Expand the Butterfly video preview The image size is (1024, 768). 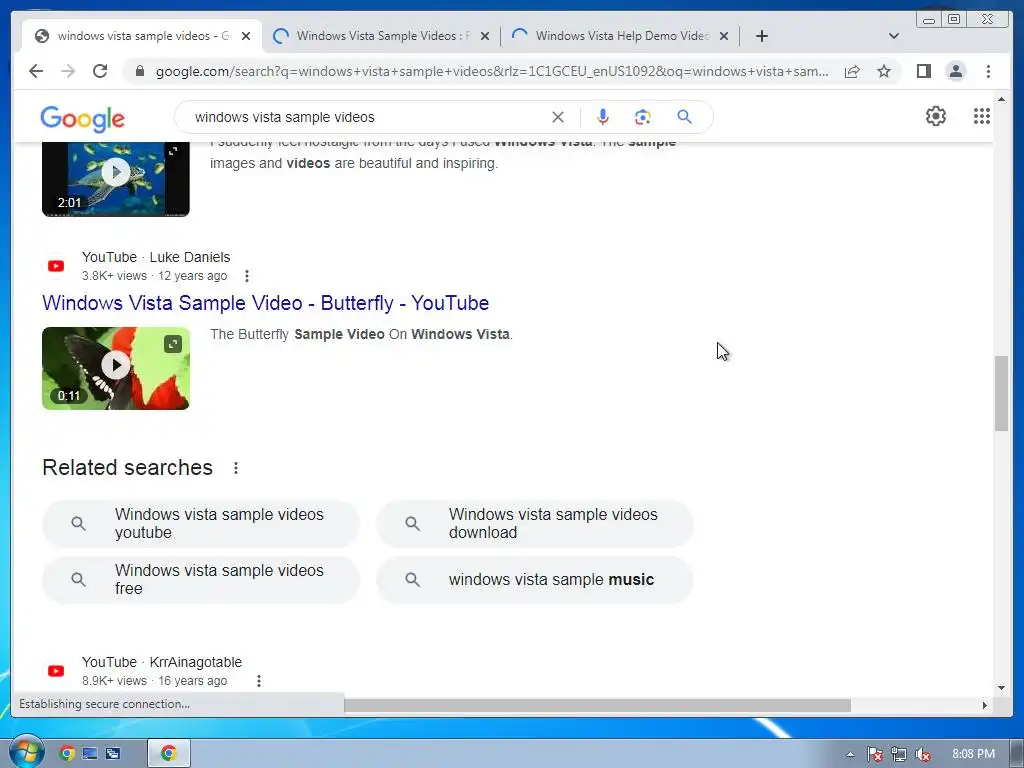(173, 344)
